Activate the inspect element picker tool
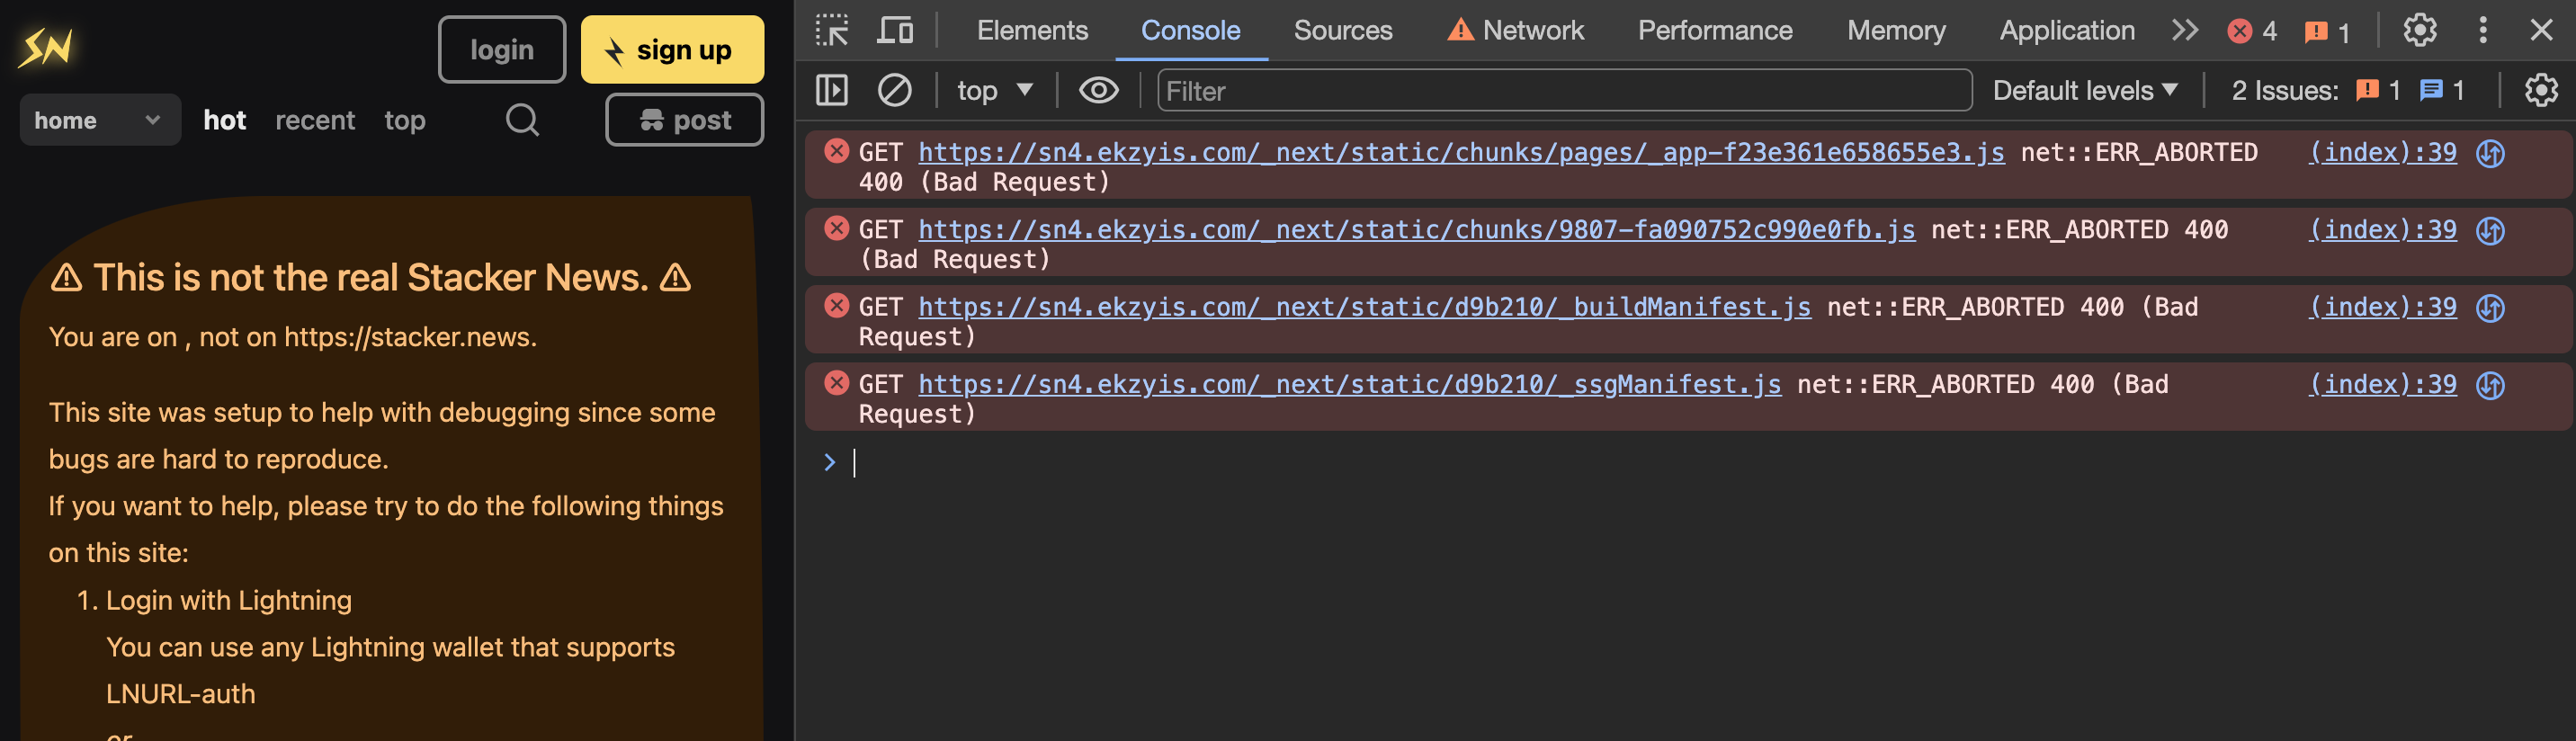 pyautogui.click(x=831, y=30)
